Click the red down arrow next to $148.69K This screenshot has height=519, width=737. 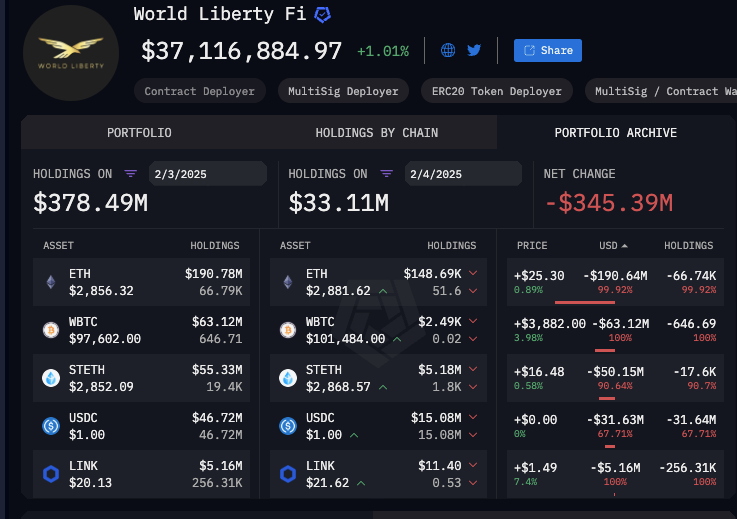click(473, 273)
